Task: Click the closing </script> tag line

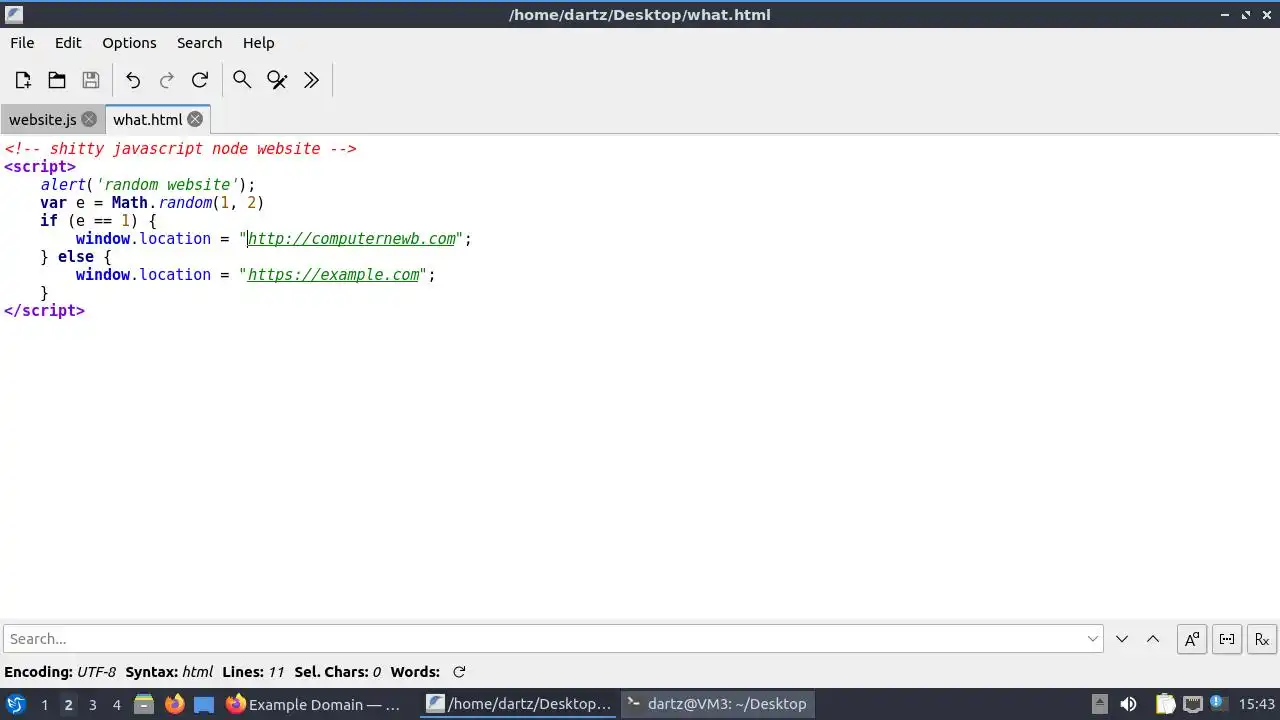Action: click(x=44, y=311)
